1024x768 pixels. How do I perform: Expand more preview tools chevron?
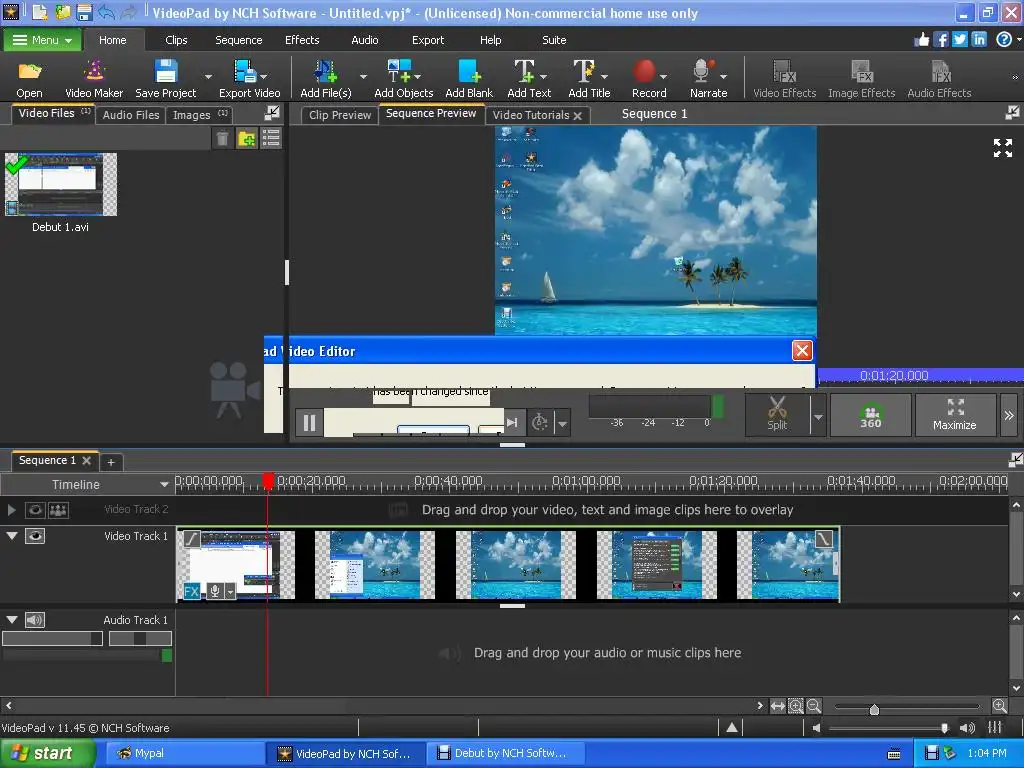pyautogui.click(x=1009, y=415)
